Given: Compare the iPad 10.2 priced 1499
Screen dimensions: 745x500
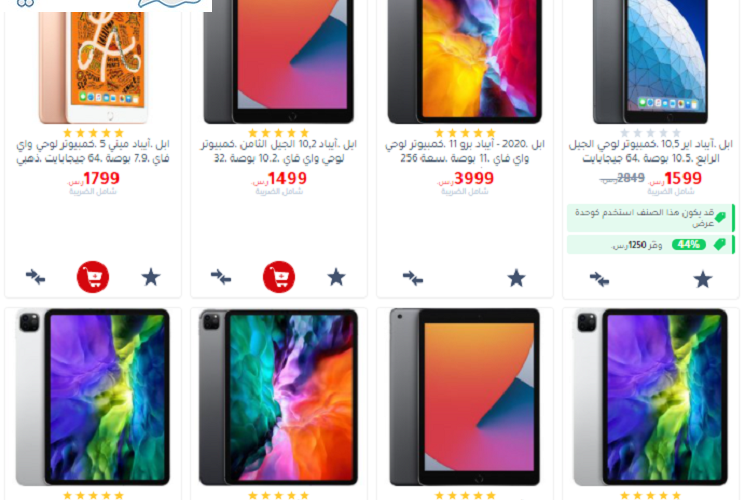Looking at the screenshot, I should (221, 277).
